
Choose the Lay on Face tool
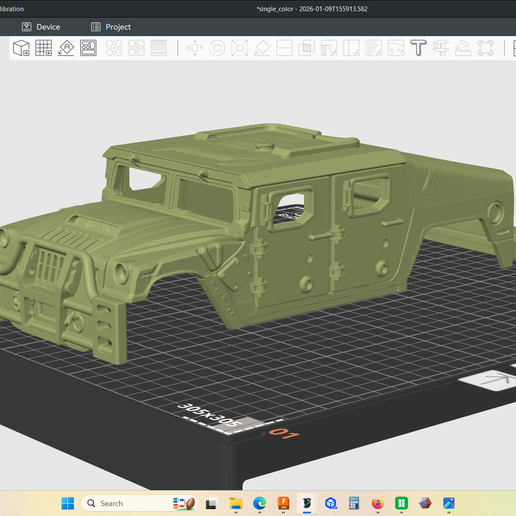coord(262,48)
